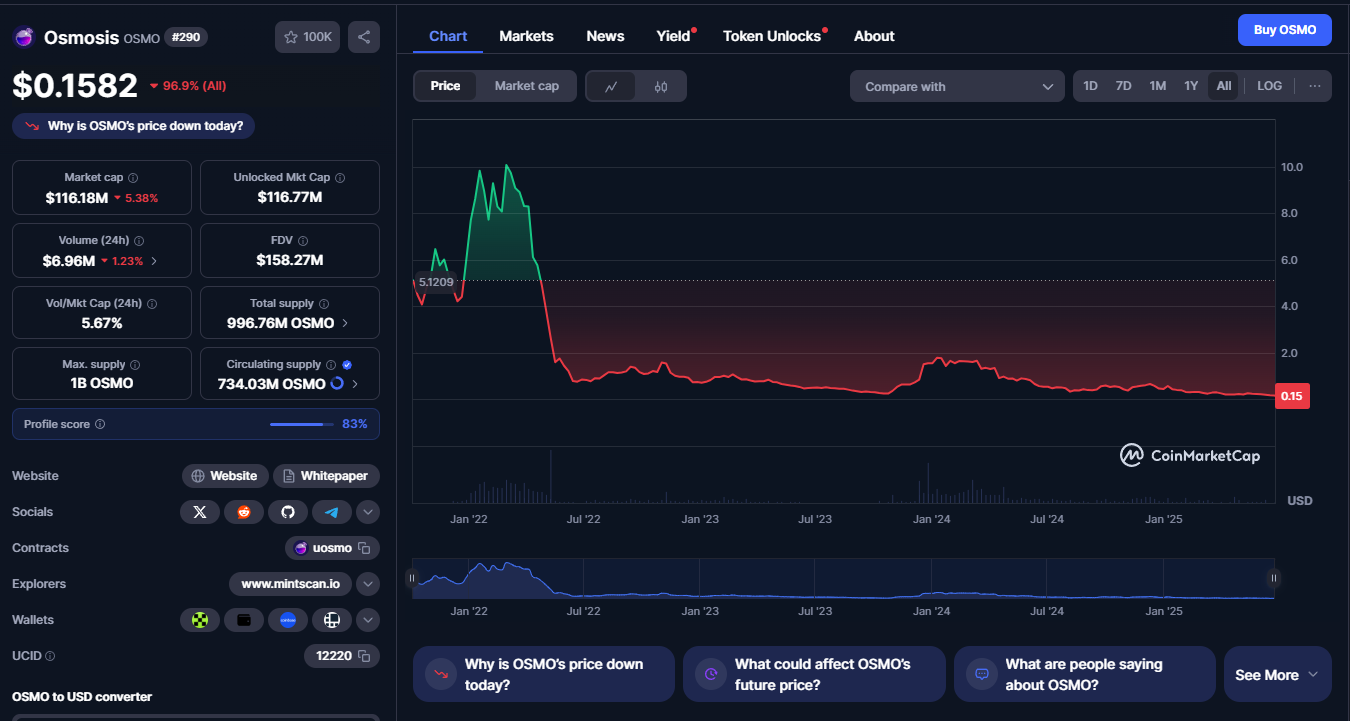The image size is (1350, 721).
Task: Click info icon beside Volume (24h)
Action: 139,241
